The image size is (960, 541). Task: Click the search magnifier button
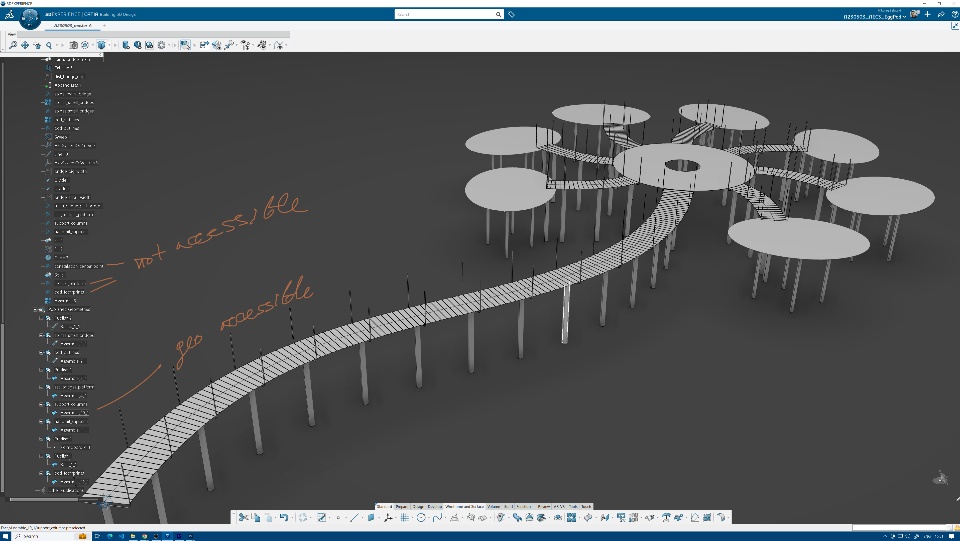point(498,14)
